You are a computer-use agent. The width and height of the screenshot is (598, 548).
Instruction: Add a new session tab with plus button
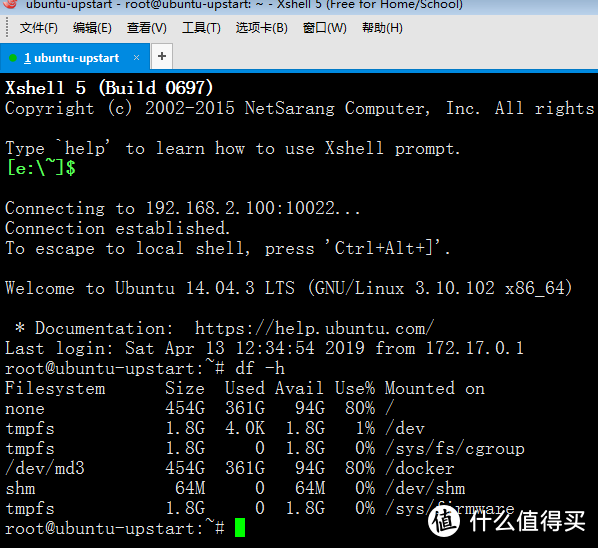coord(162,56)
